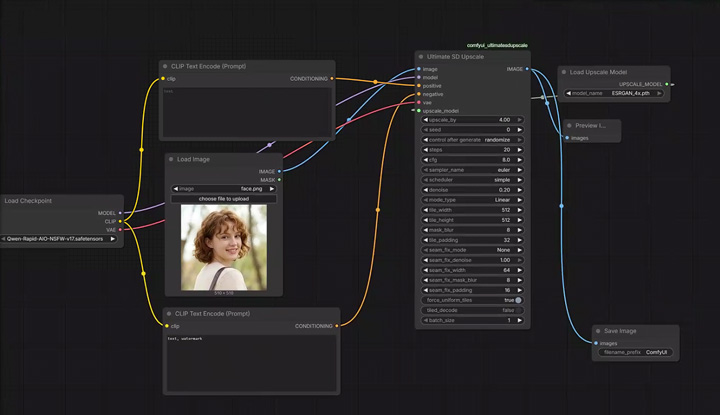
Task: Click the positive input socket on Ultimate SD Upscale
Action: (419, 86)
